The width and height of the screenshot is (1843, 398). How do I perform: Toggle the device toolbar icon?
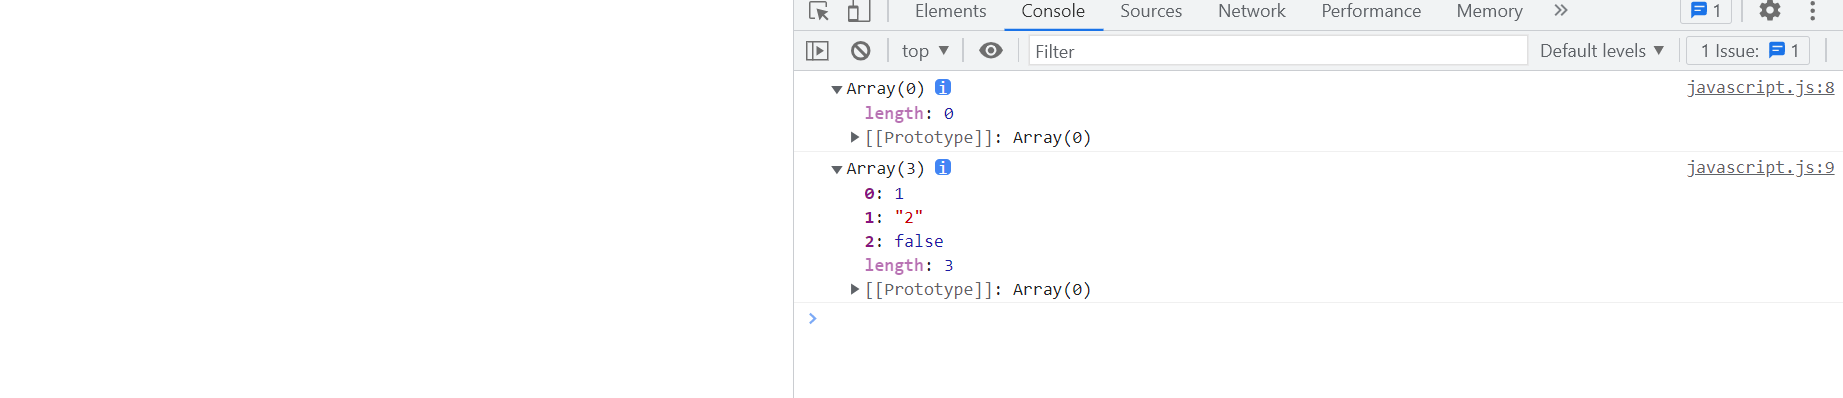pyautogui.click(x=858, y=11)
